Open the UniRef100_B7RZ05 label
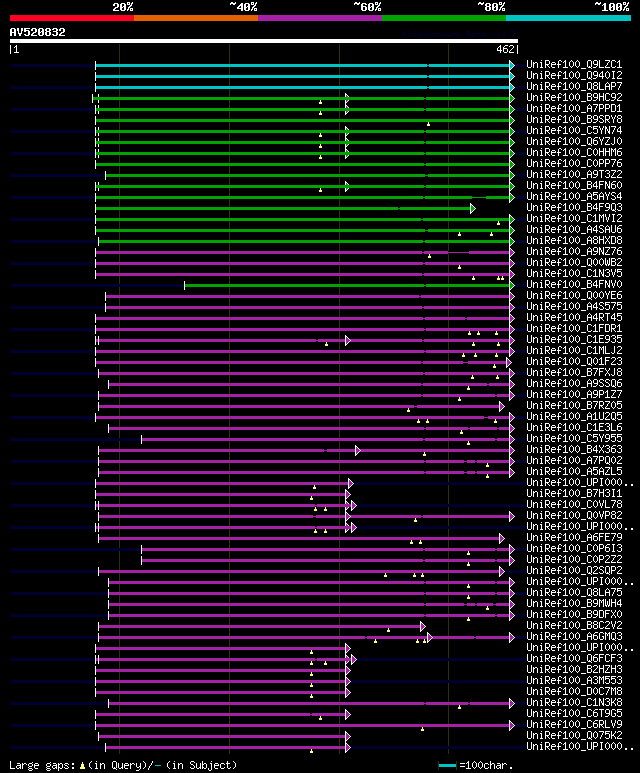 [x=574, y=406]
